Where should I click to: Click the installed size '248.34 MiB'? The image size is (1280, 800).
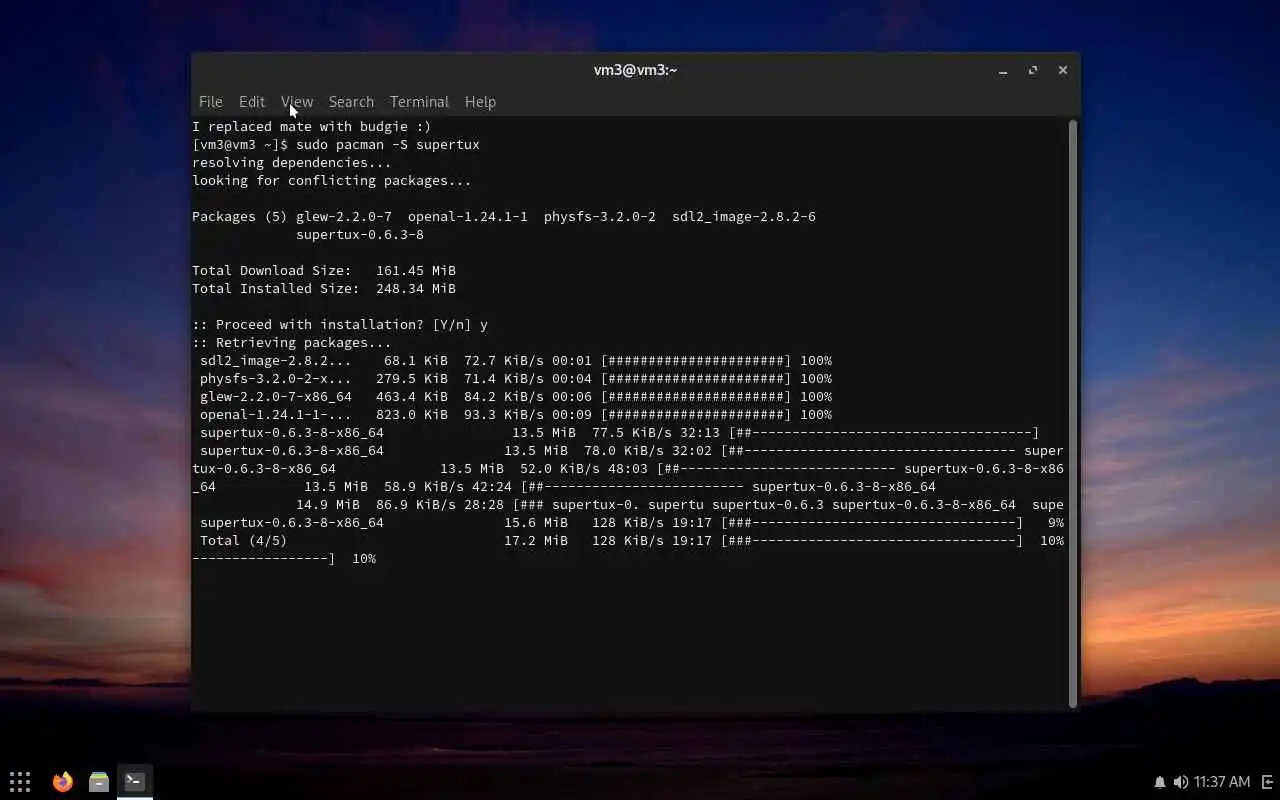pos(416,289)
